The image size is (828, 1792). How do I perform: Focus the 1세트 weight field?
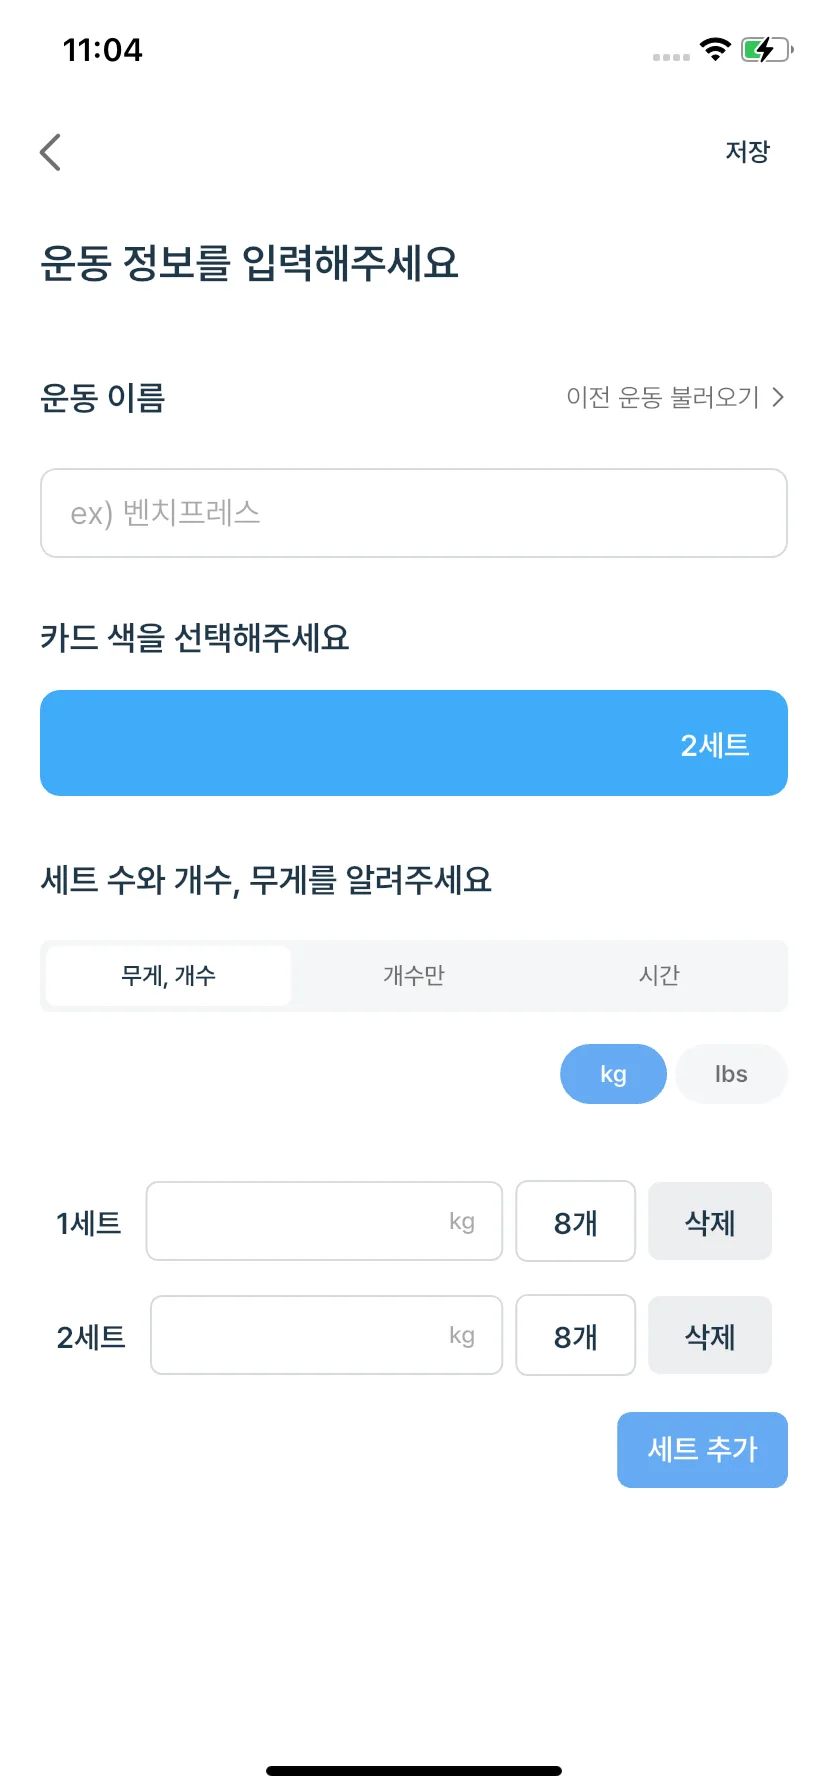[324, 1221]
